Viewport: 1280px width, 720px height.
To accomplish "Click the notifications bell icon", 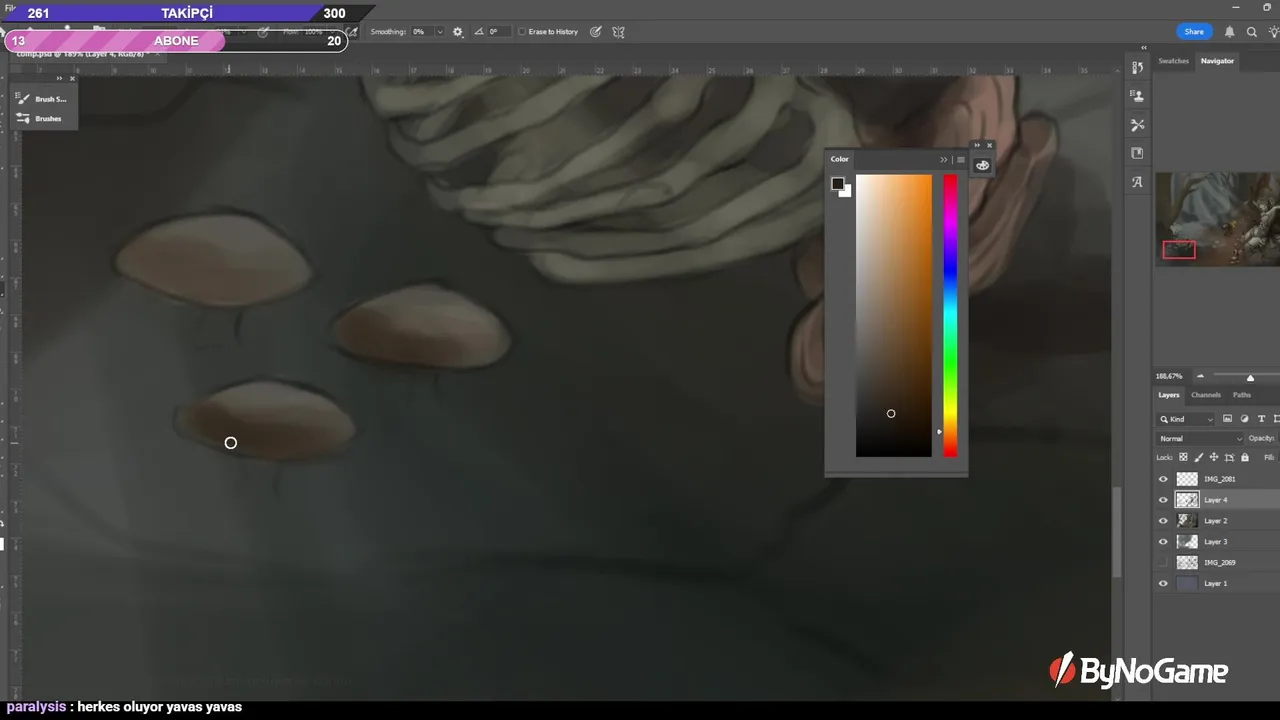I will [x=1230, y=32].
